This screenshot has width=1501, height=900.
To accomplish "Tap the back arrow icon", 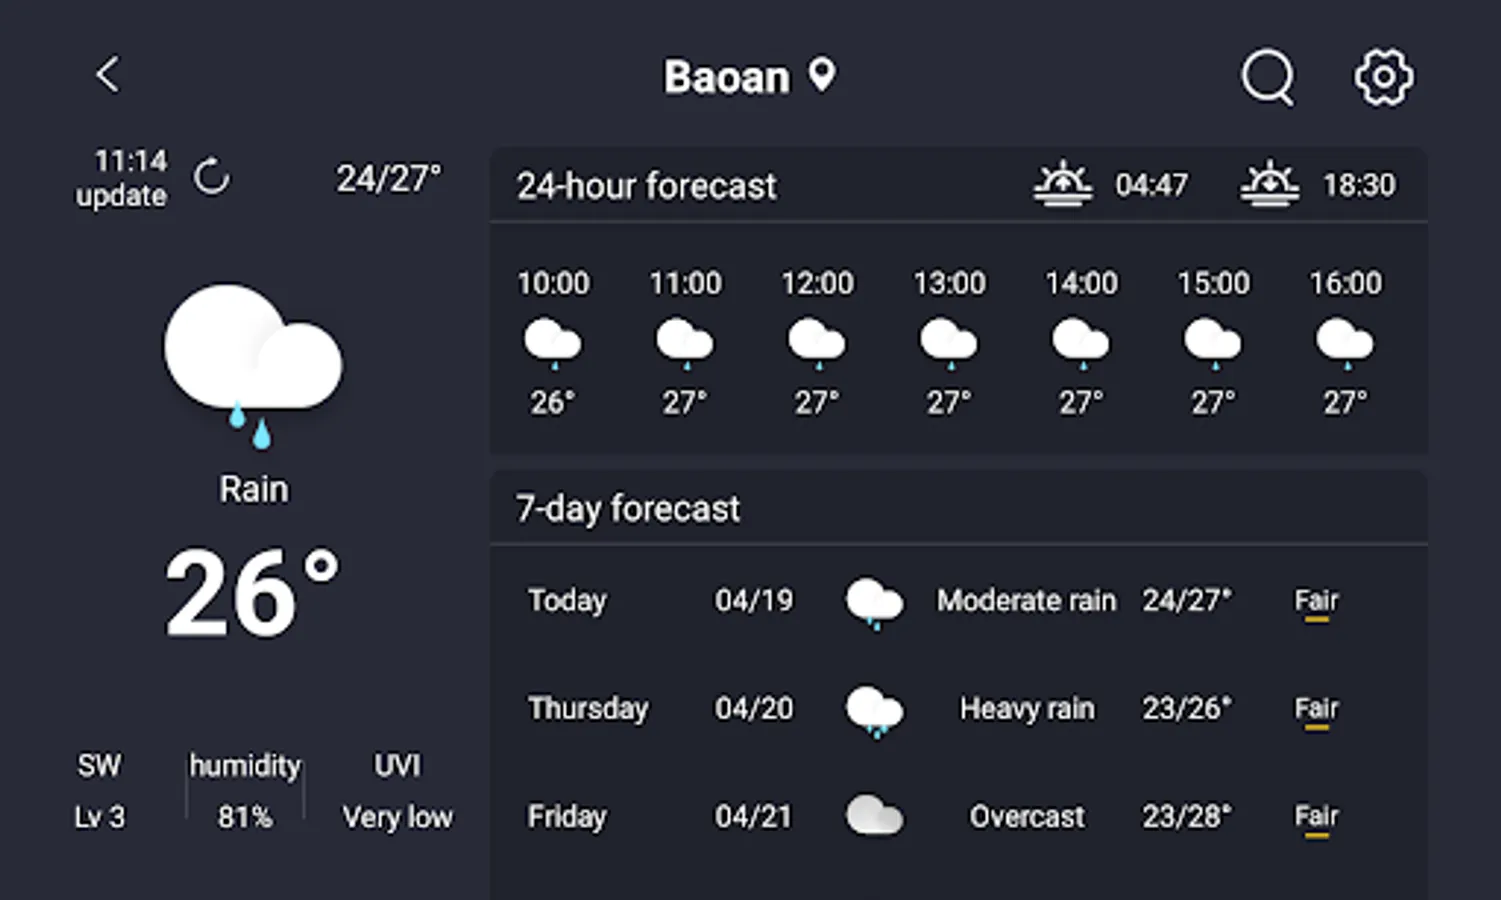I will pos(108,74).
